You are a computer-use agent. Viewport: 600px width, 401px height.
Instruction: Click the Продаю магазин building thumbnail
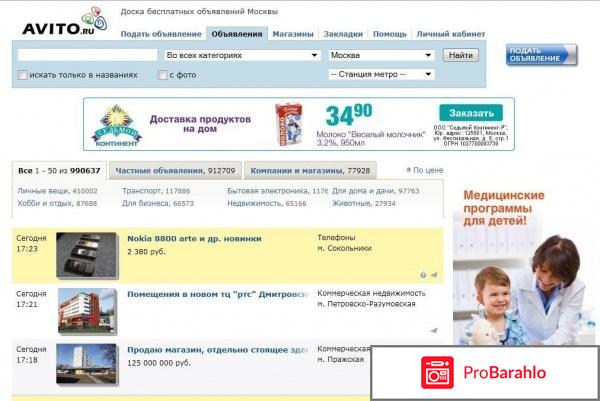[x=87, y=364]
